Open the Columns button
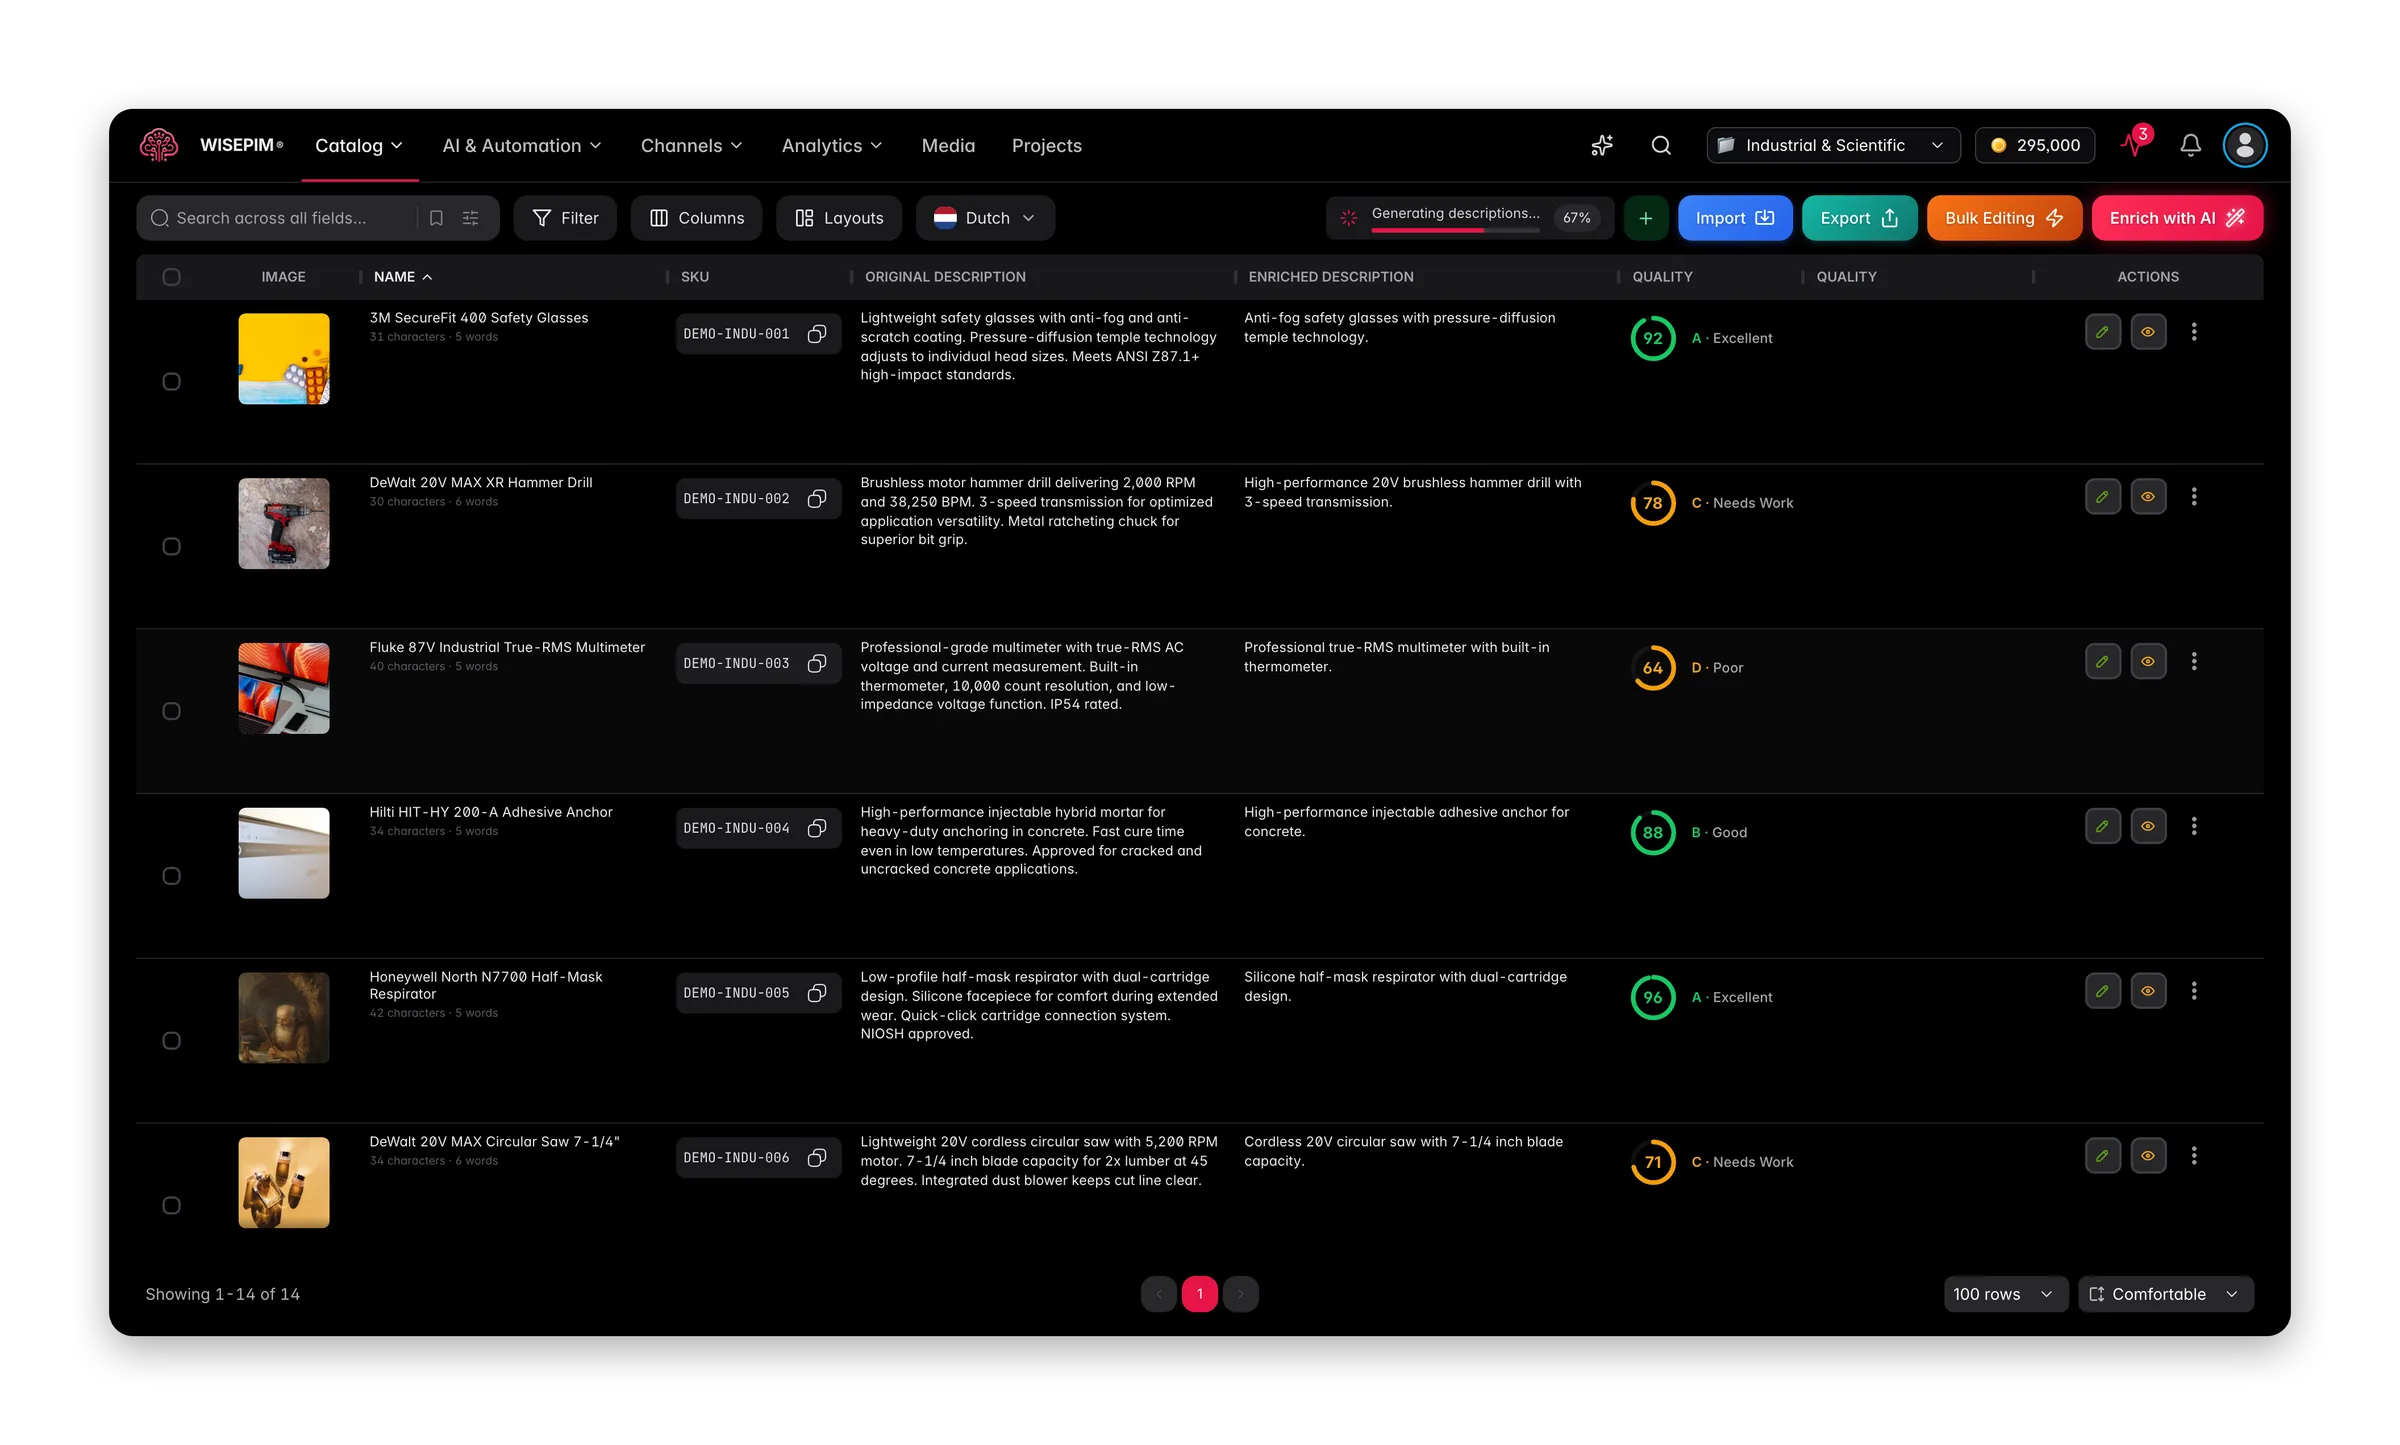 (696, 218)
